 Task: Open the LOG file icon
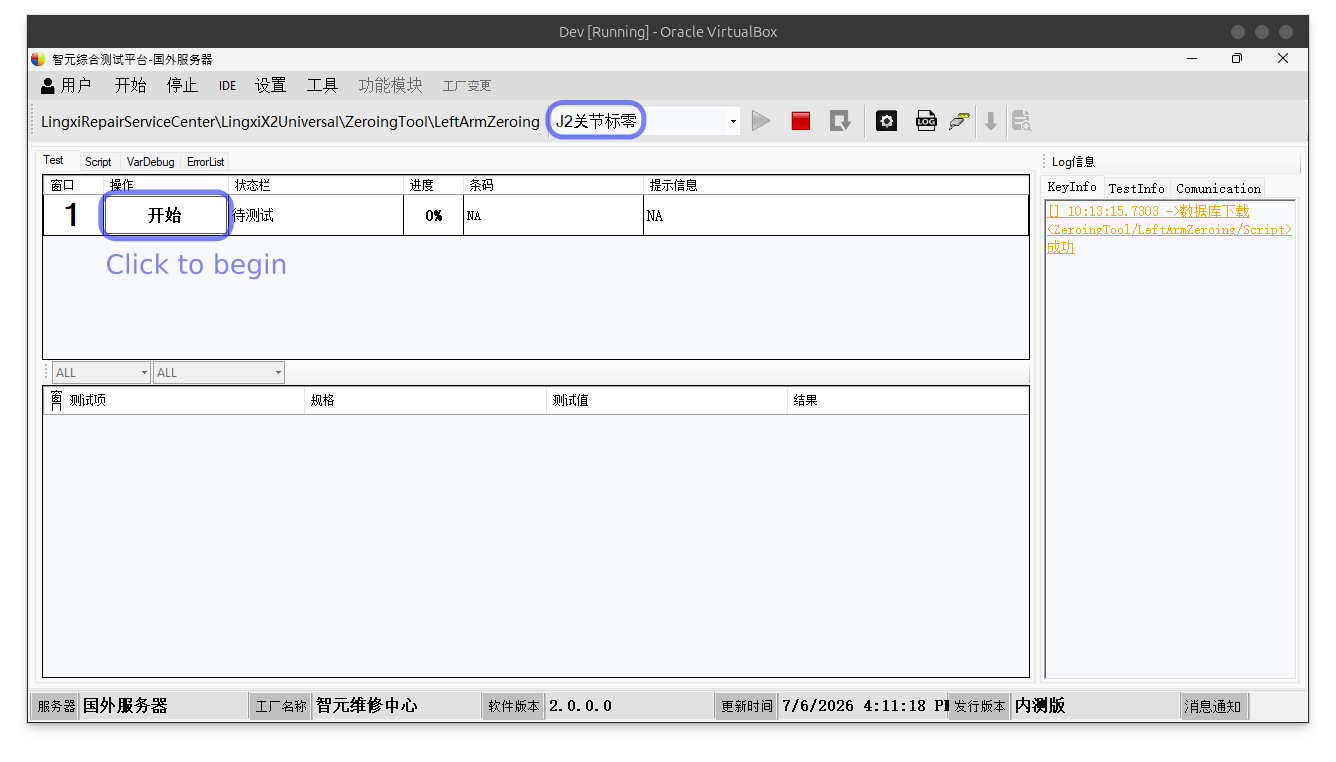coord(926,121)
